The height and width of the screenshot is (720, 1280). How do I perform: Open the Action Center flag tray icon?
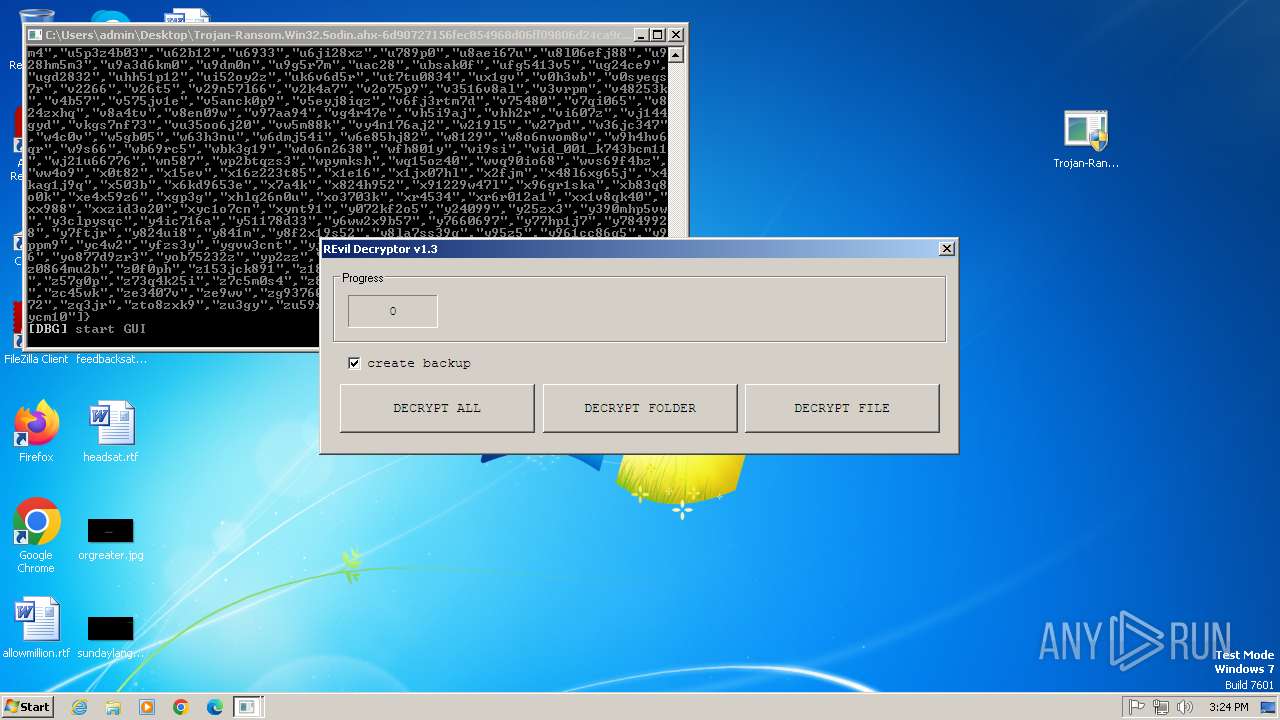(1137, 707)
